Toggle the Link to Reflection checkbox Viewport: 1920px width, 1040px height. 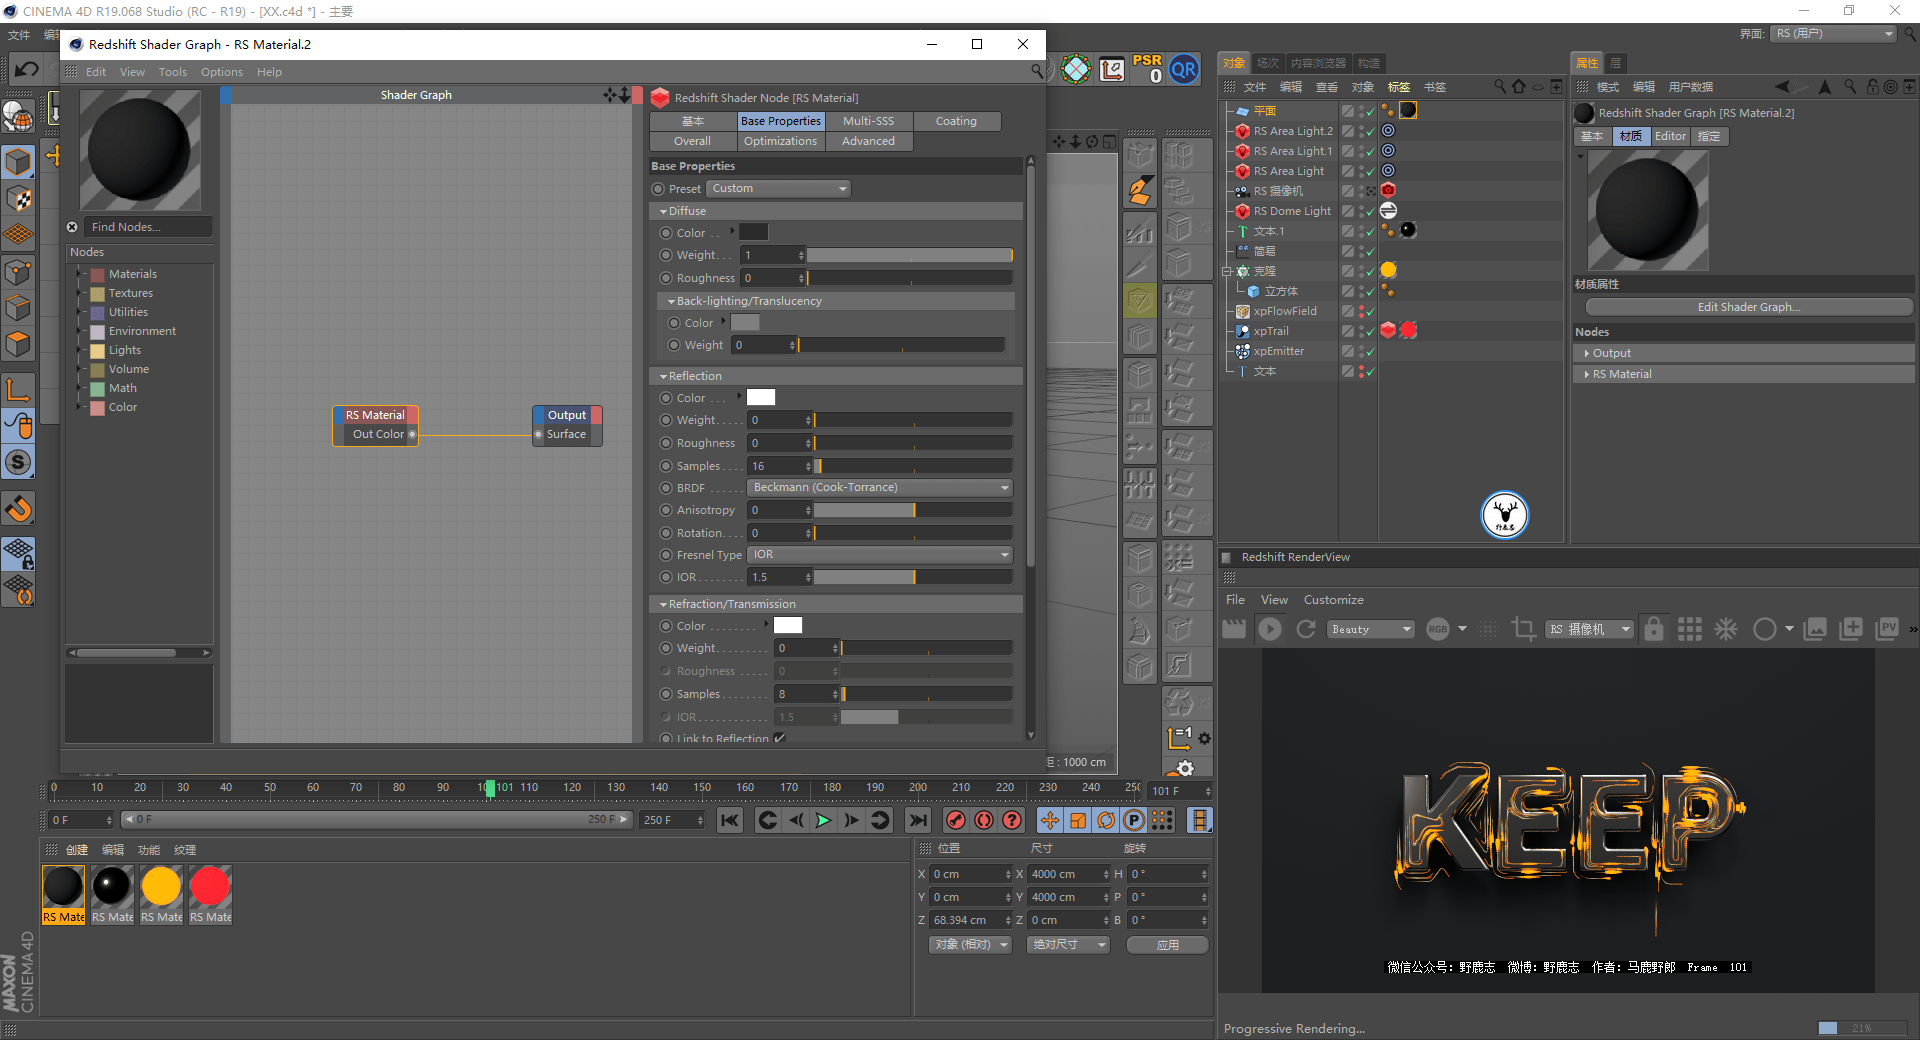[779, 738]
